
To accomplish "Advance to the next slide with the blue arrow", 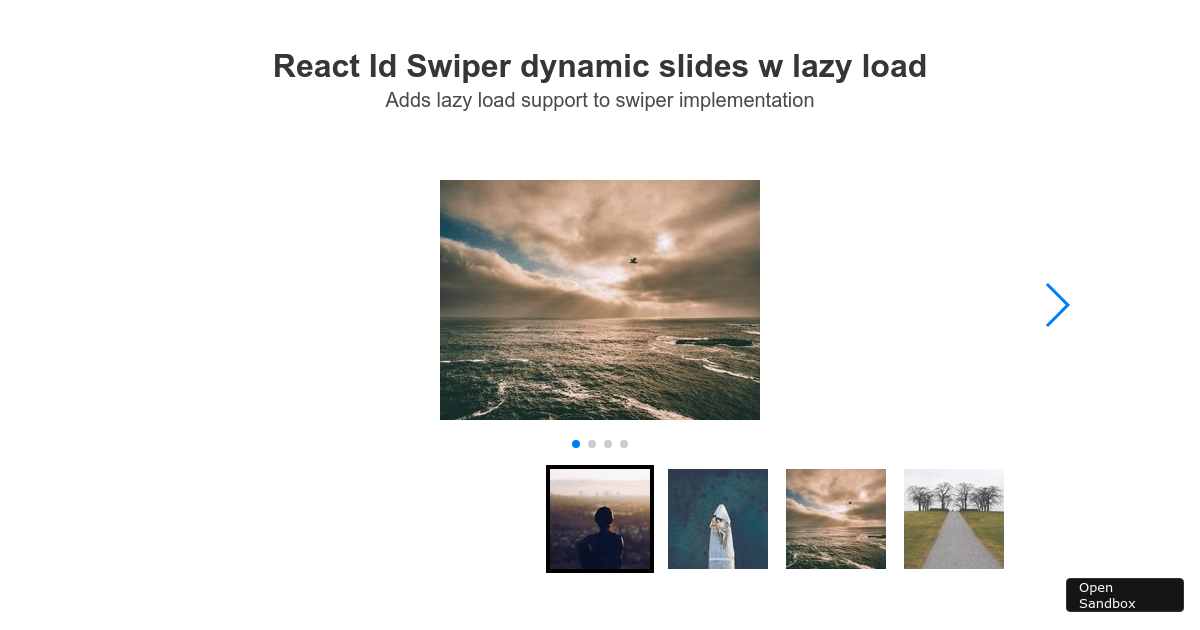I will (x=1058, y=305).
